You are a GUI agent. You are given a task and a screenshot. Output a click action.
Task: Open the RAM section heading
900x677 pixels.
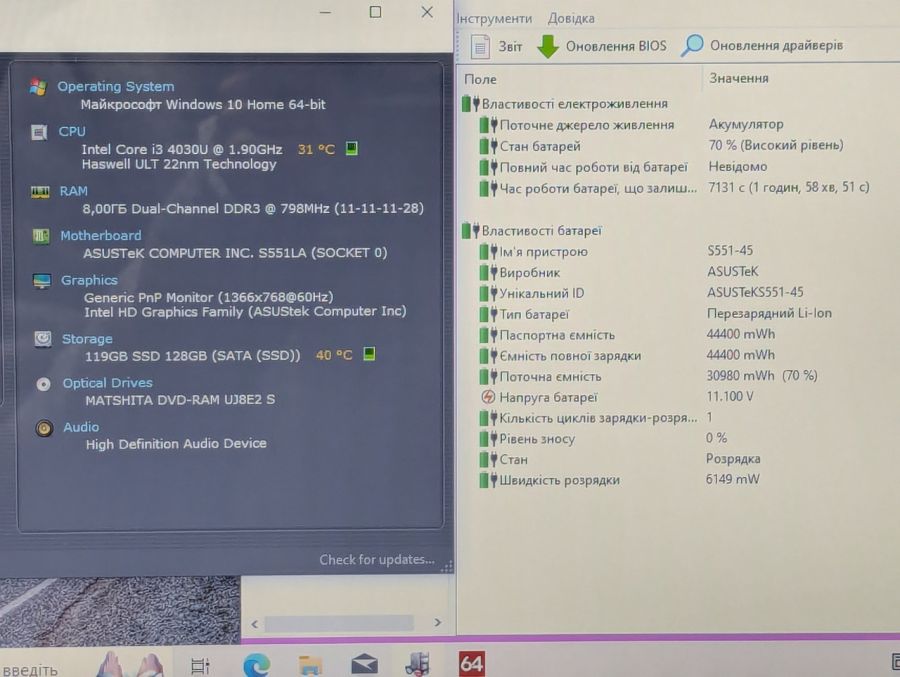point(73,191)
